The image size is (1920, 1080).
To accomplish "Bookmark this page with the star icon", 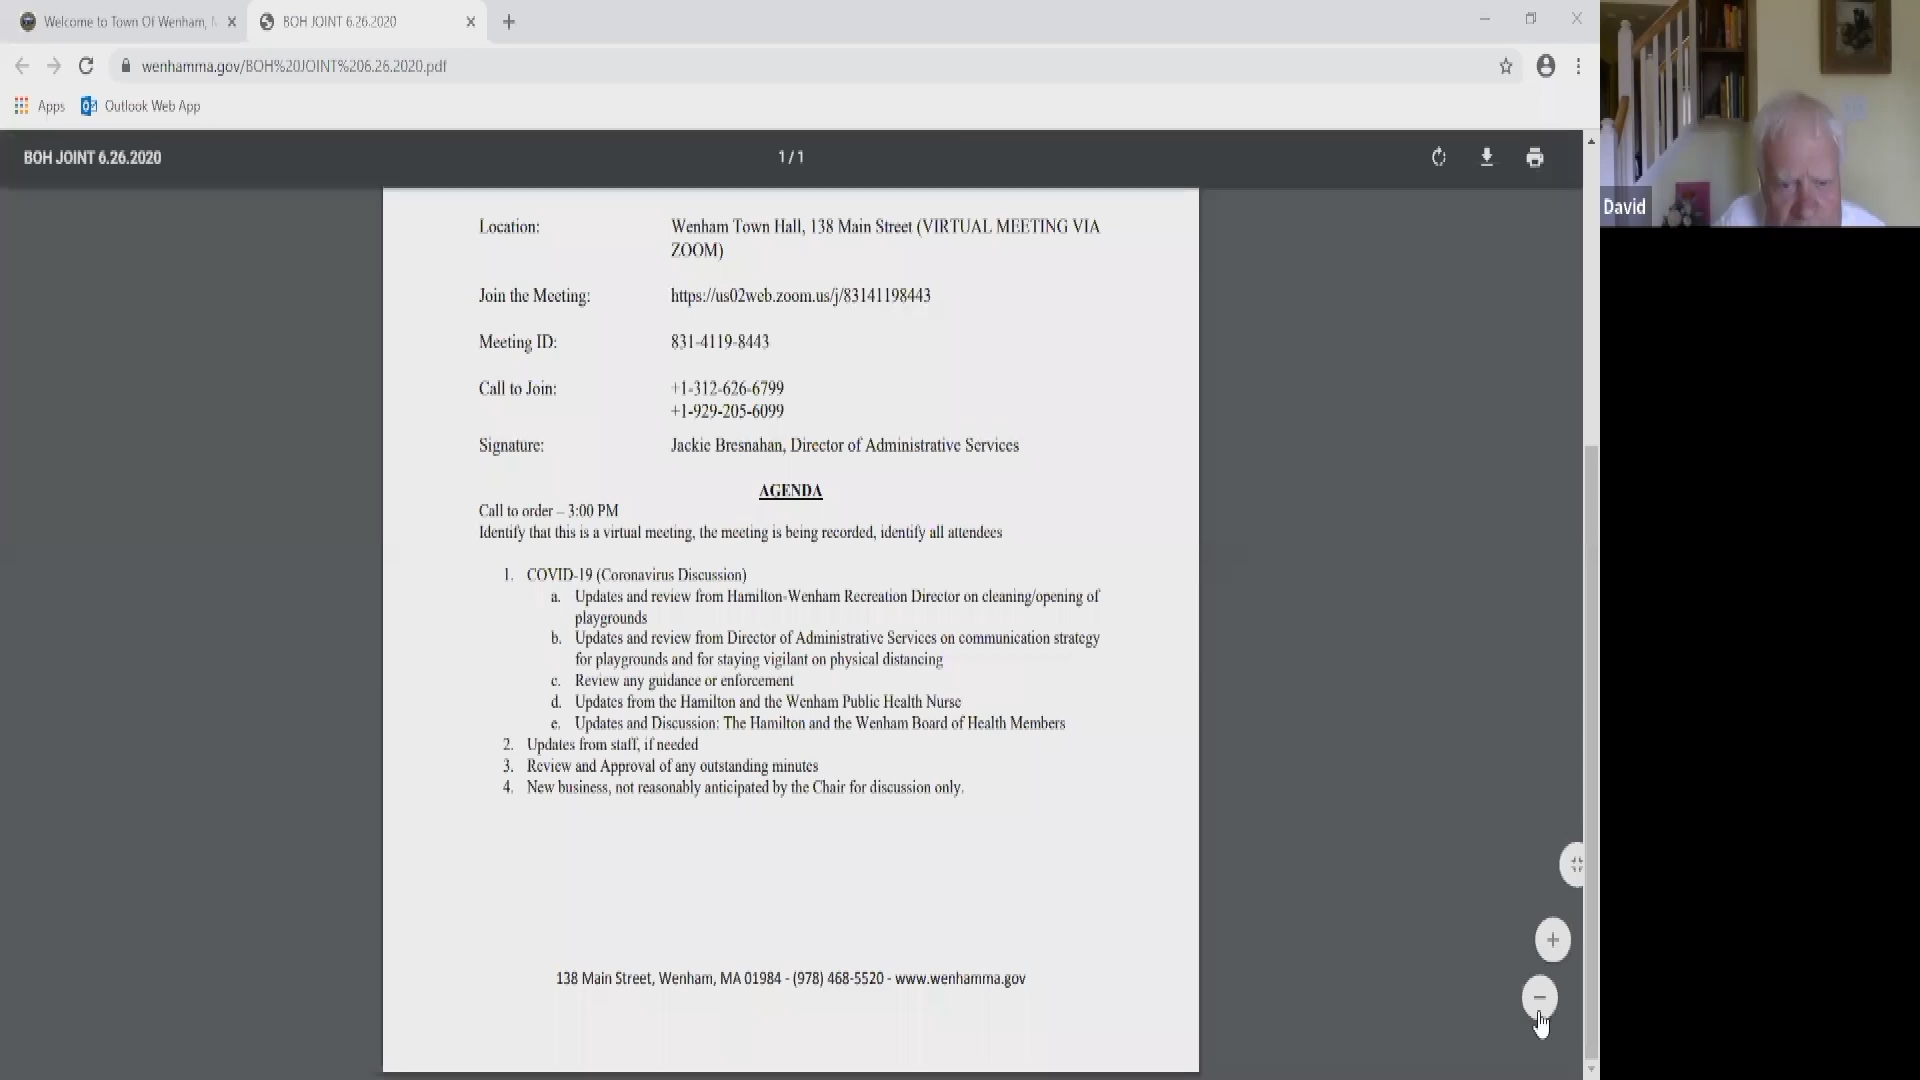I will click(x=1506, y=66).
